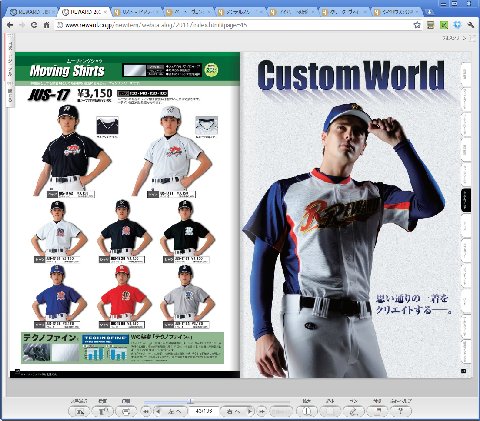The image size is (480, 421).
Task: Click the テクノファイン banner heading
Action: (49, 338)
